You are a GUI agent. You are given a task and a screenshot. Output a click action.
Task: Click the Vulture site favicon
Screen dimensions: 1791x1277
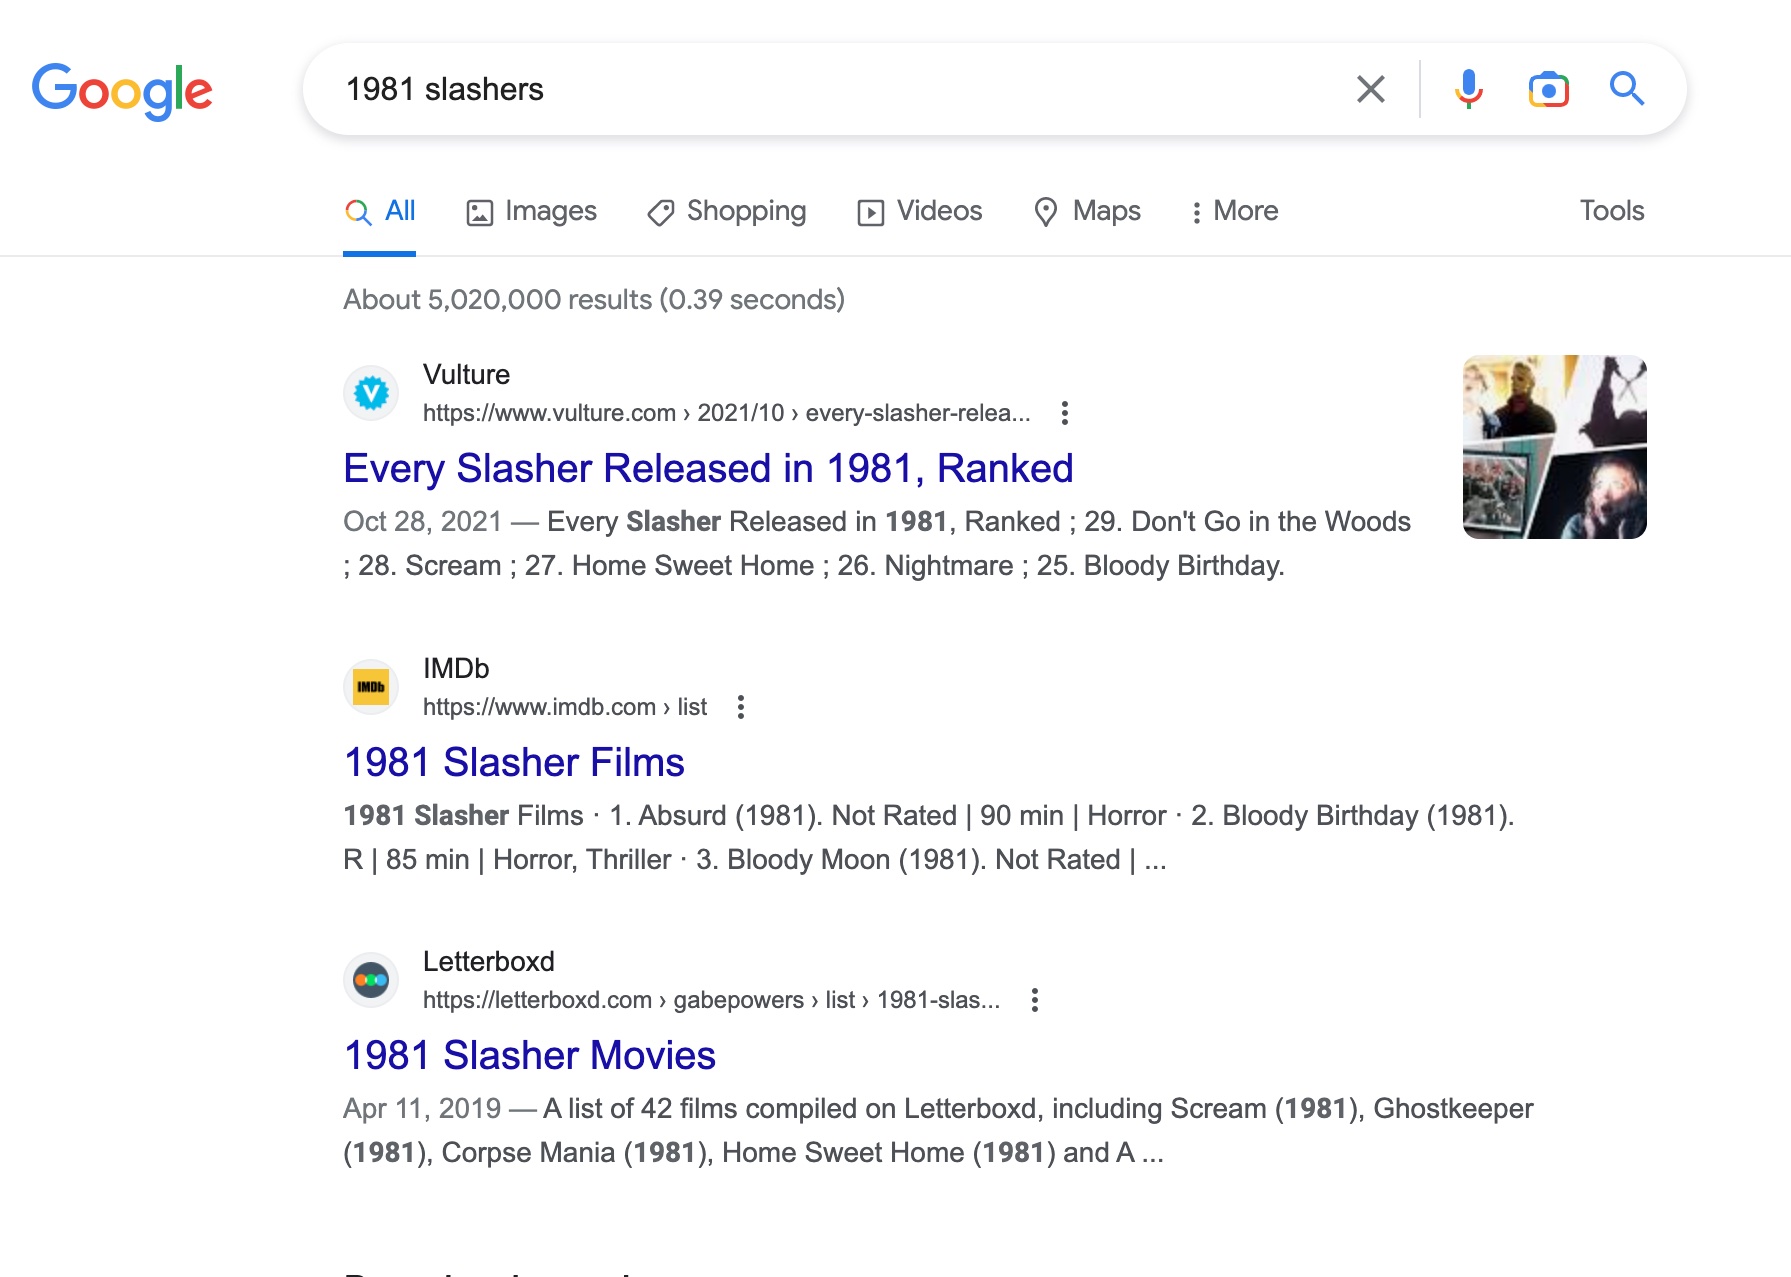click(371, 393)
